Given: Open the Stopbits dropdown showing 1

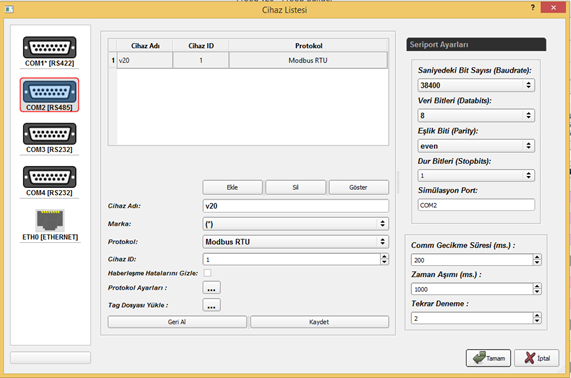Looking at the screenshot, I should coord(476,176).
